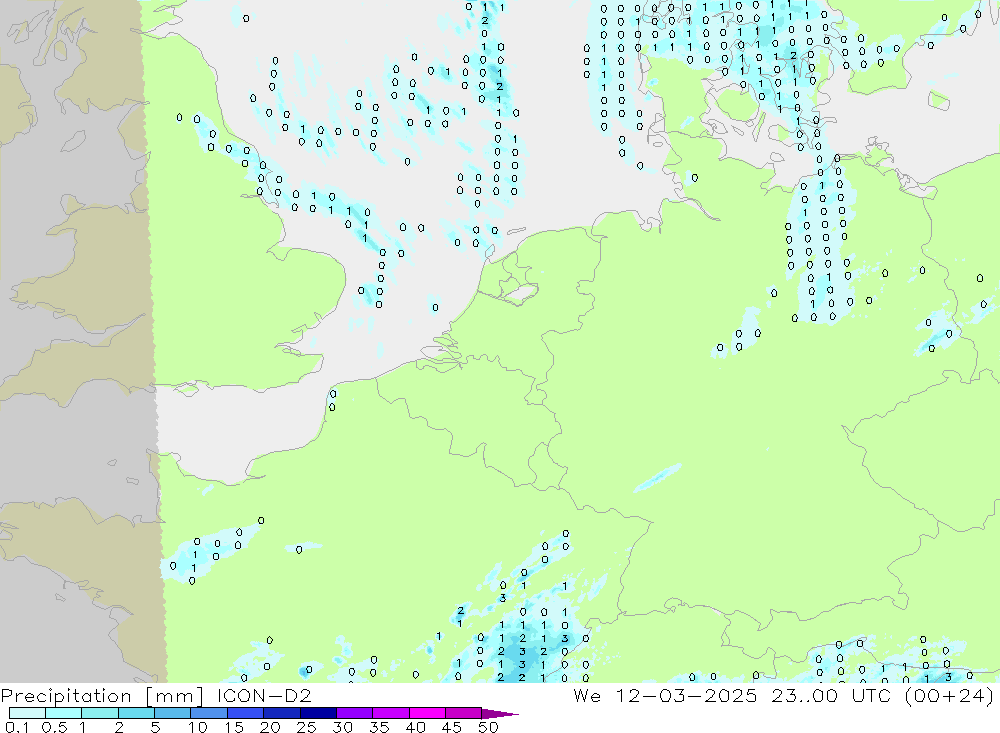
Task: Click the 1–2 mm legend color swatch
Action: [x=100, y=713]
